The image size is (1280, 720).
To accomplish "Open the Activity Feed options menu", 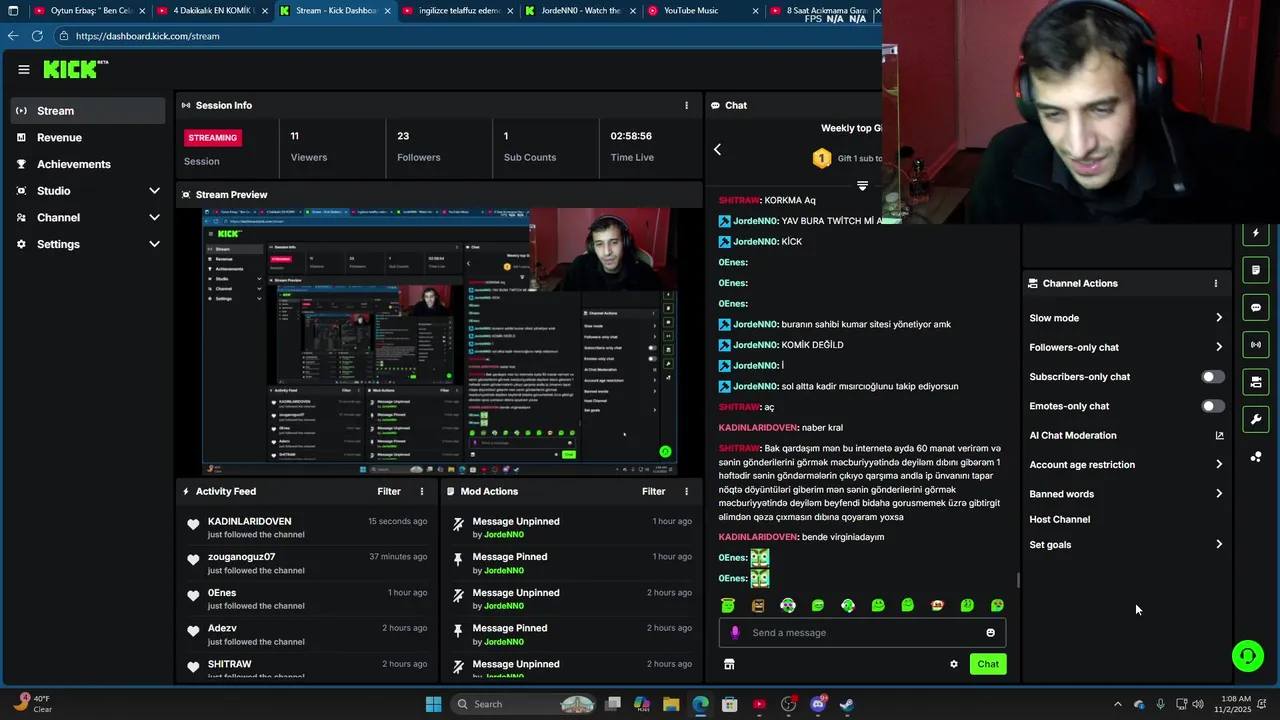I will 422,491.
